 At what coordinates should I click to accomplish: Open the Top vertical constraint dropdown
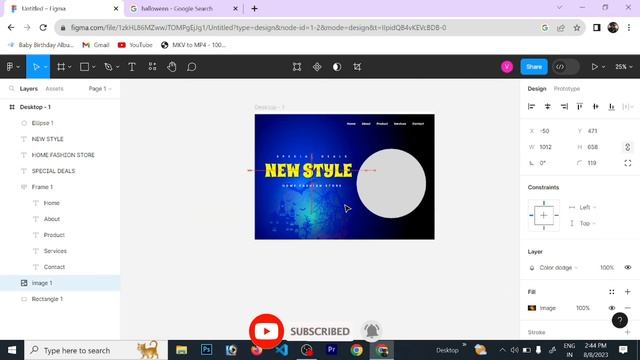click(588, 223)
